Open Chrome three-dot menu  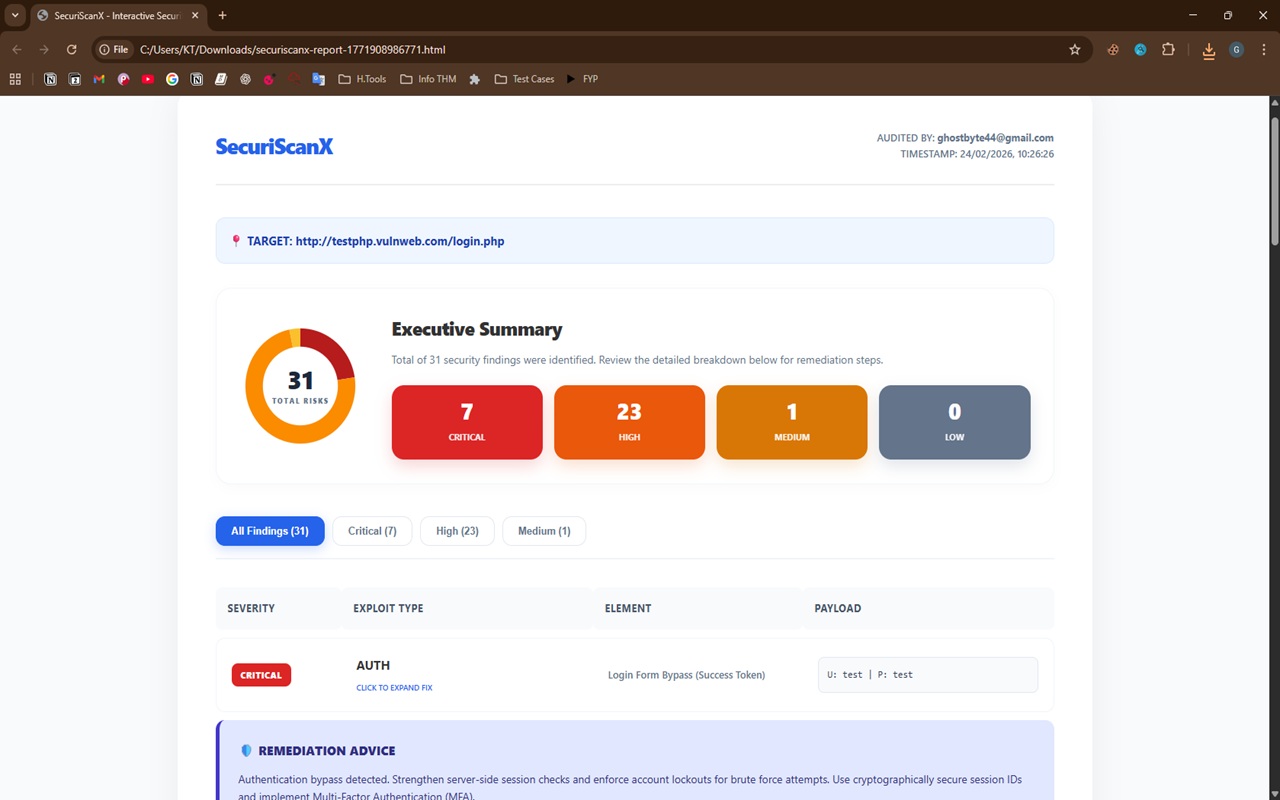tap(1263, 49)
